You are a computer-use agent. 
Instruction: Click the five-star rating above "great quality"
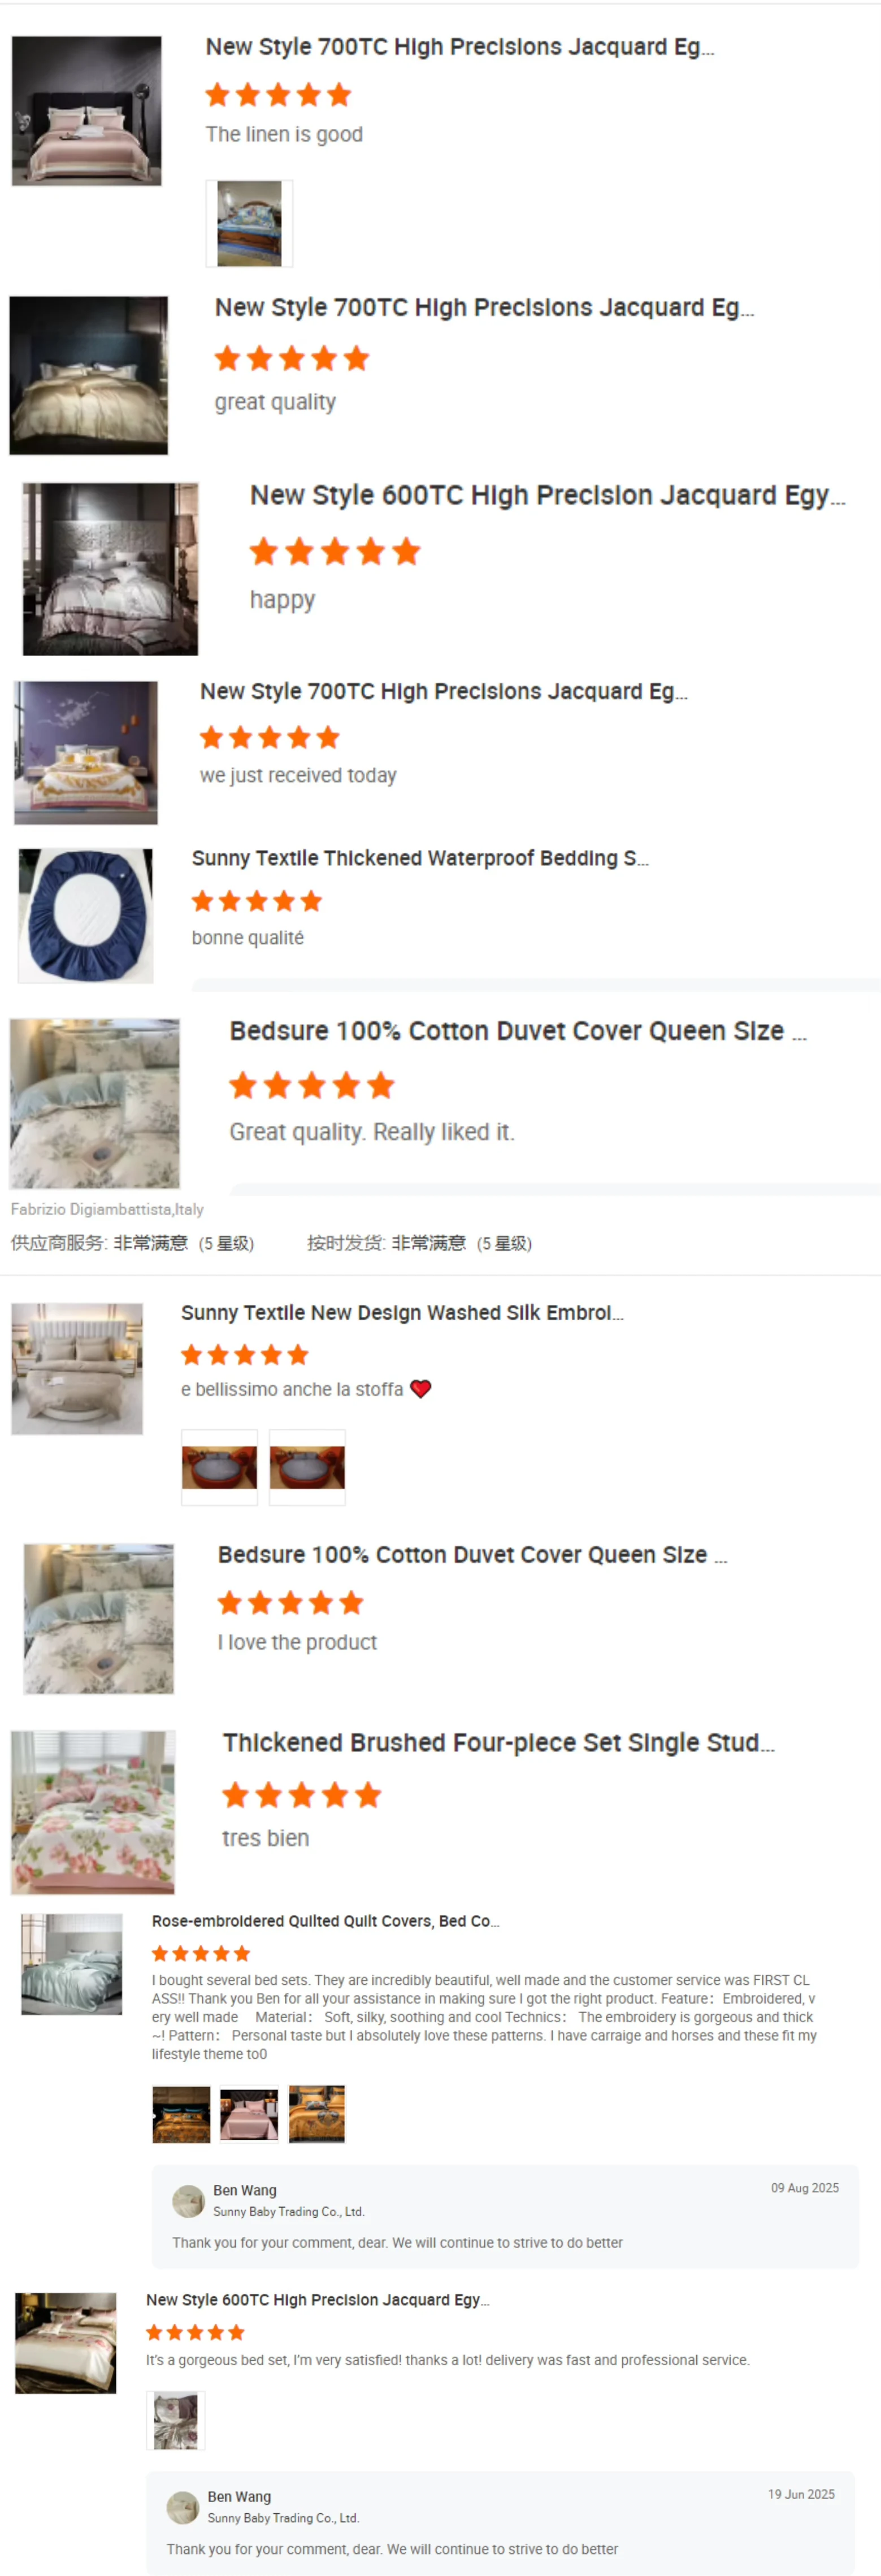(x=292, y=358)
